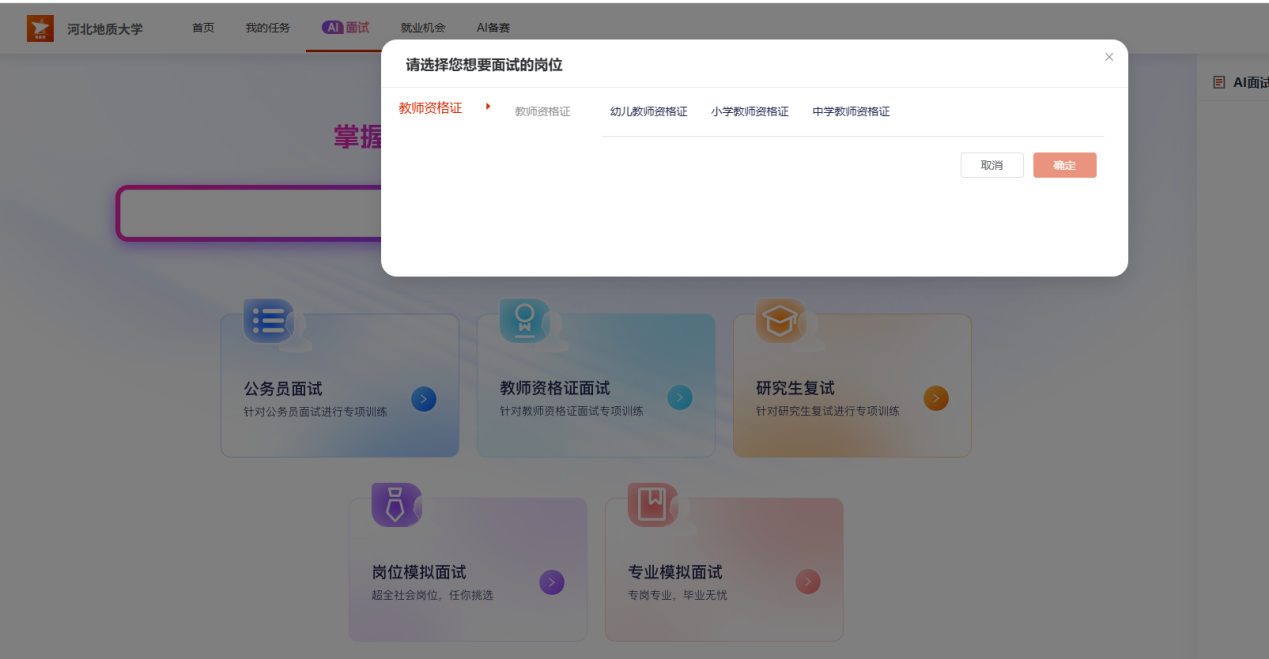The width and height of the screenshot is (1269, 659).
Task: Click the 教师资格证面试 certificate icon
Action: [x=524, y=321]
